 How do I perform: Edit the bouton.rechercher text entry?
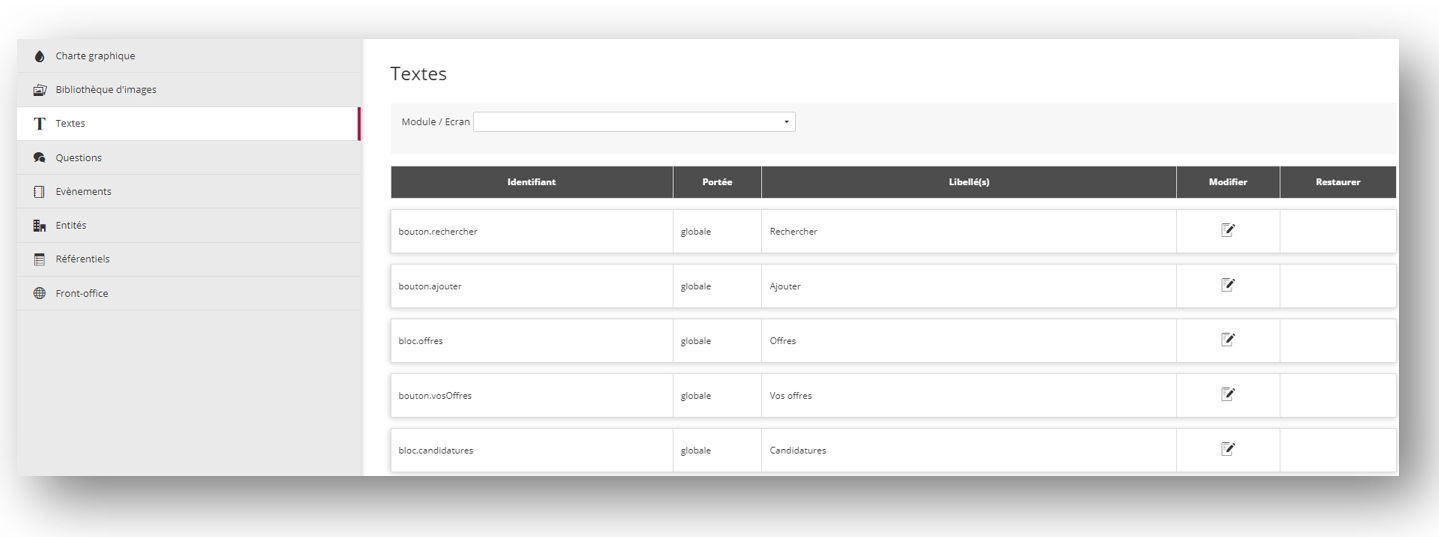[x=1228, y=230]
